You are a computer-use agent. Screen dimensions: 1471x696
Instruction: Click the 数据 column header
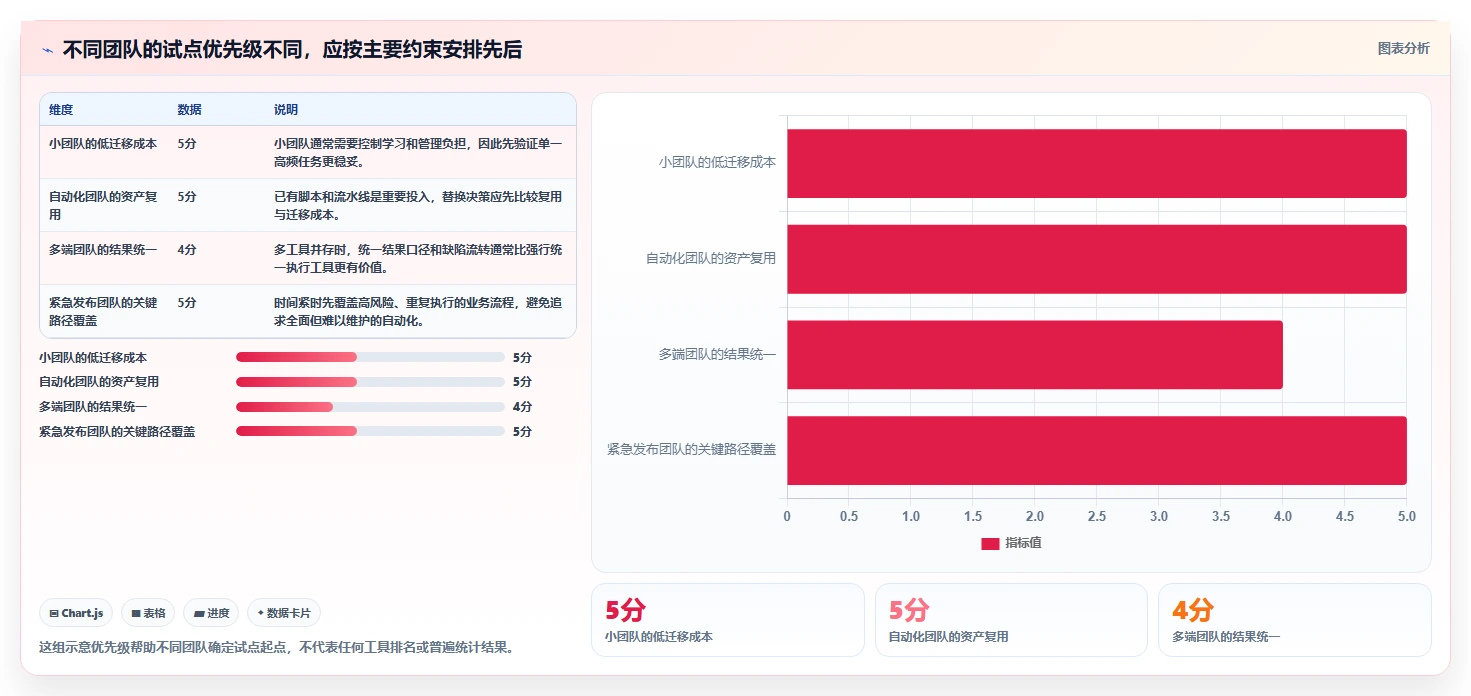pos(189,110)
